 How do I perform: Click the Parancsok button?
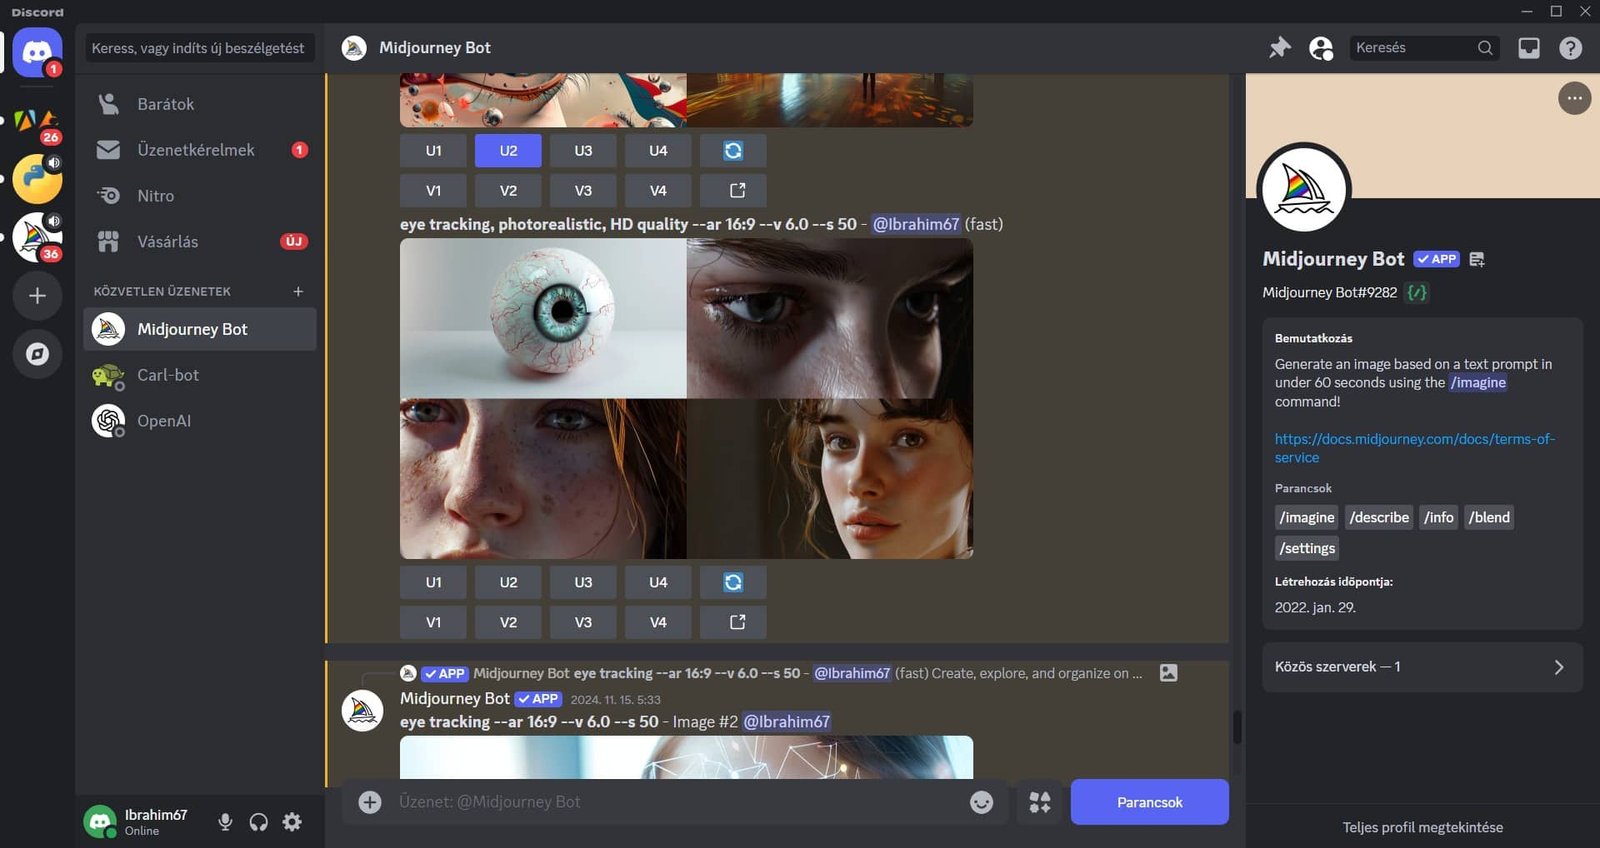pyautogui.click(x=1149, y=802)
